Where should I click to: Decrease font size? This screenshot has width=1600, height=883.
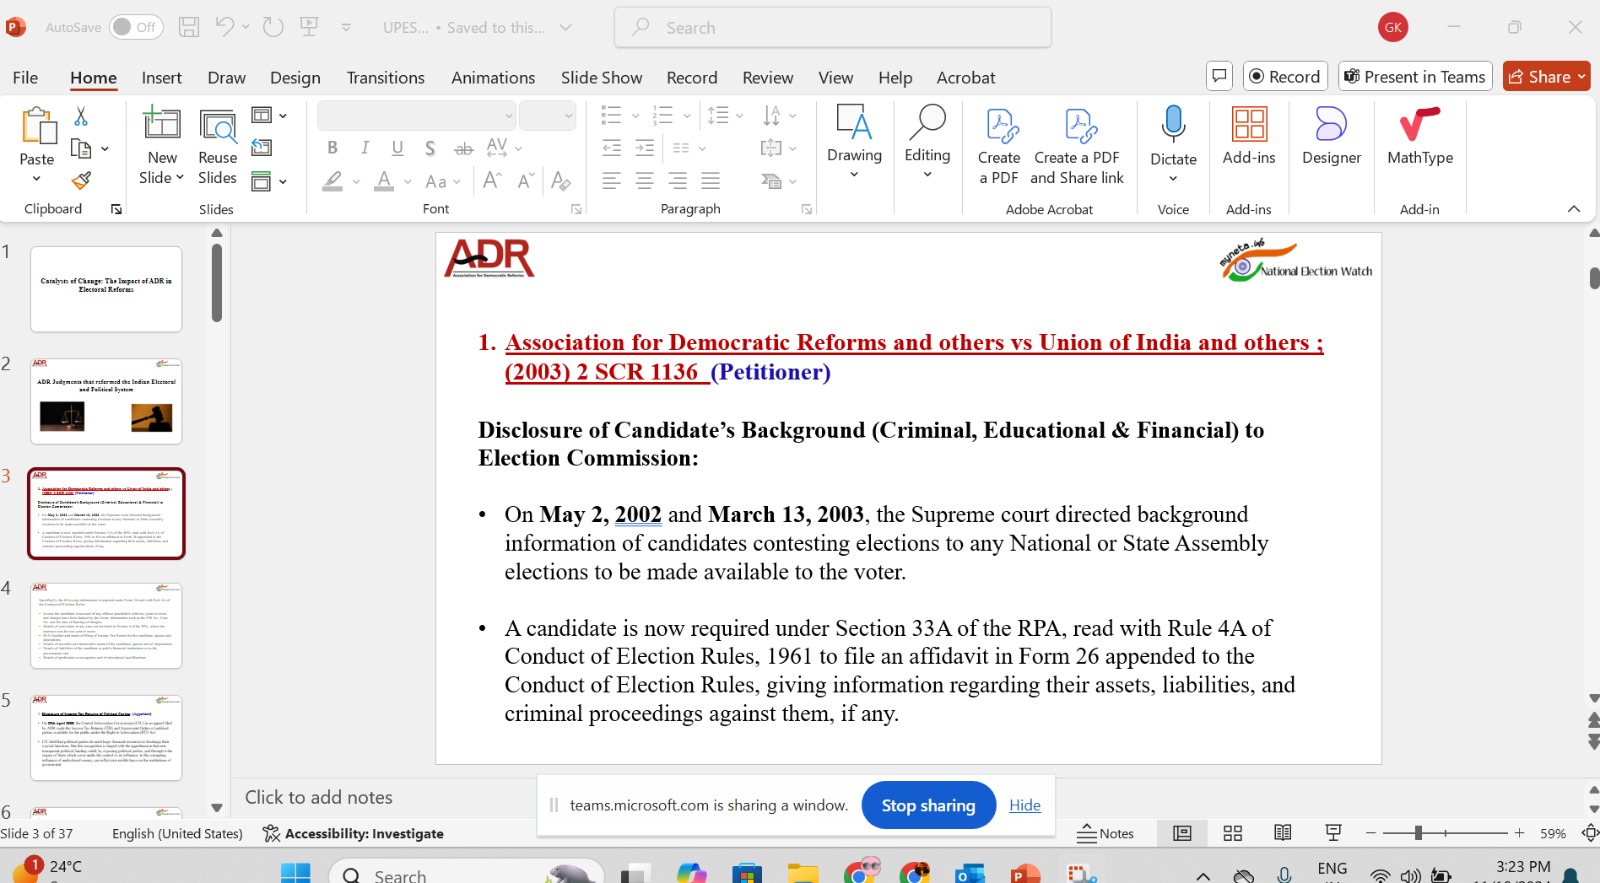click(526, 180)
